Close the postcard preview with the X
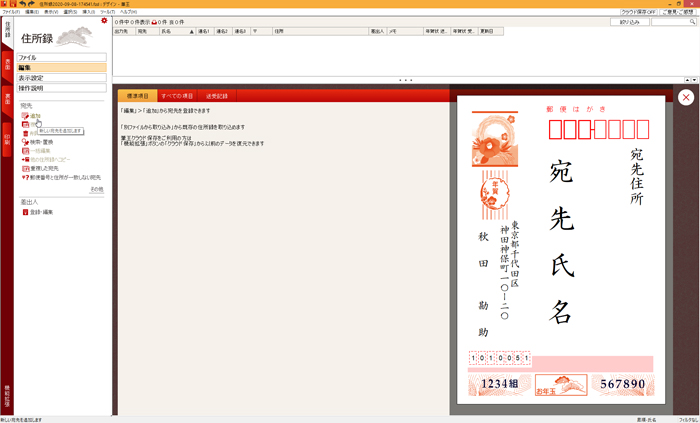700x423 pixels. click(685, 97)
